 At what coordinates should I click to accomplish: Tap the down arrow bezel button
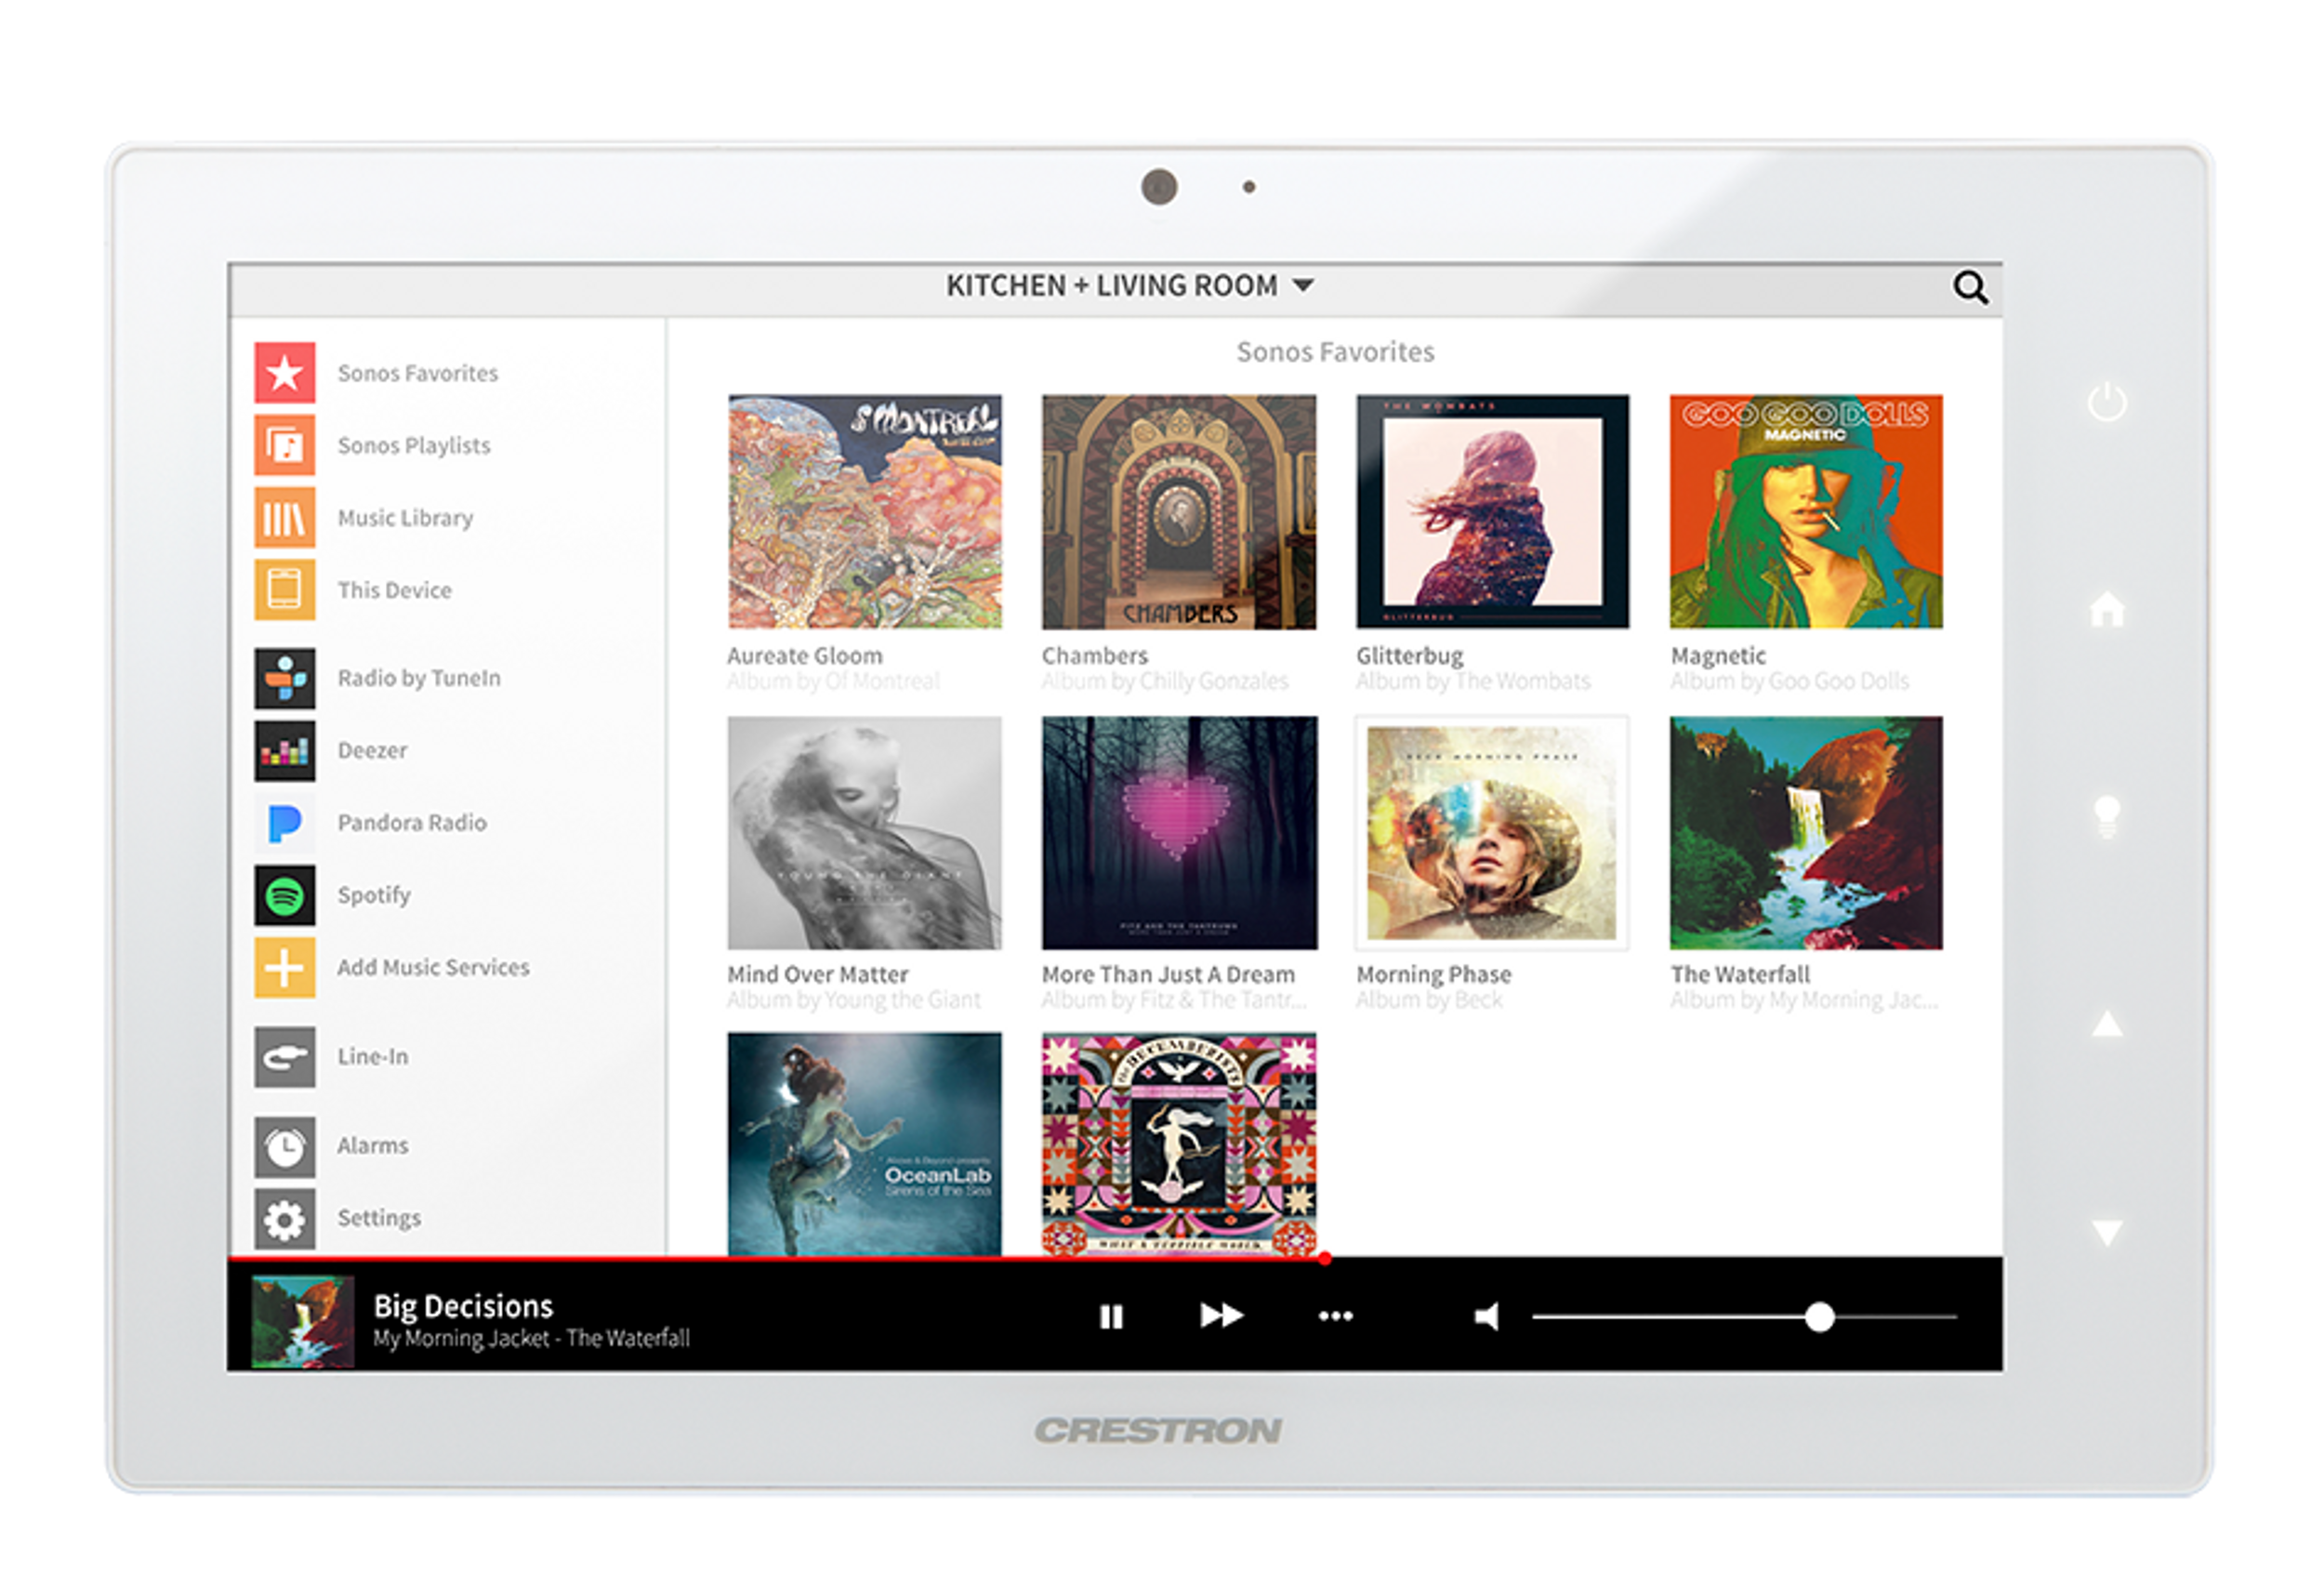pos(2107,1232)
